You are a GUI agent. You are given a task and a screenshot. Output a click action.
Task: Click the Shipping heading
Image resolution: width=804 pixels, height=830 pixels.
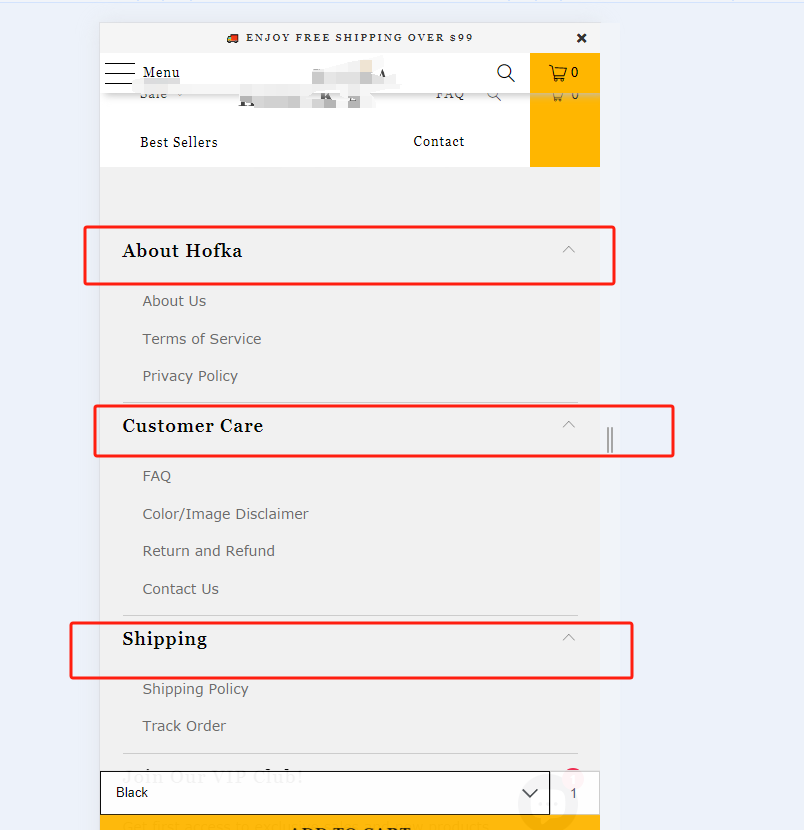(x=165, y=639)
